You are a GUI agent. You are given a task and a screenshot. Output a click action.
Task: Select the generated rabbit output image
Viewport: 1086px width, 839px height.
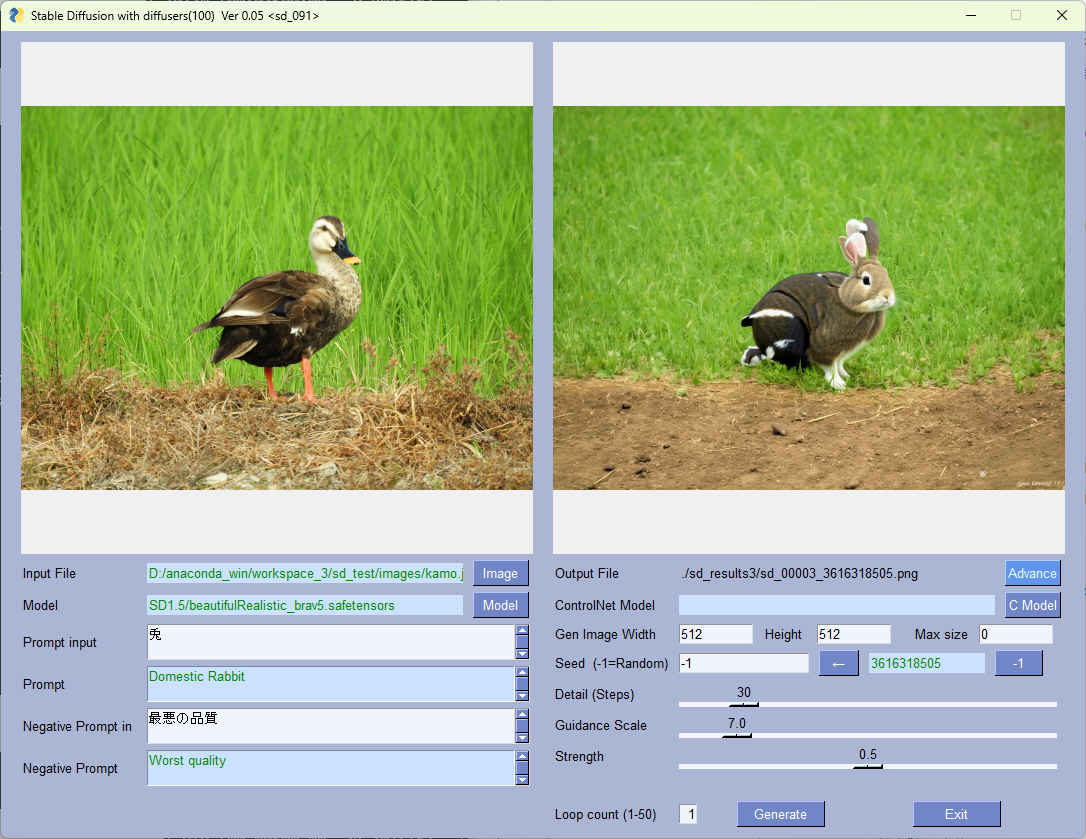(808, 298)
